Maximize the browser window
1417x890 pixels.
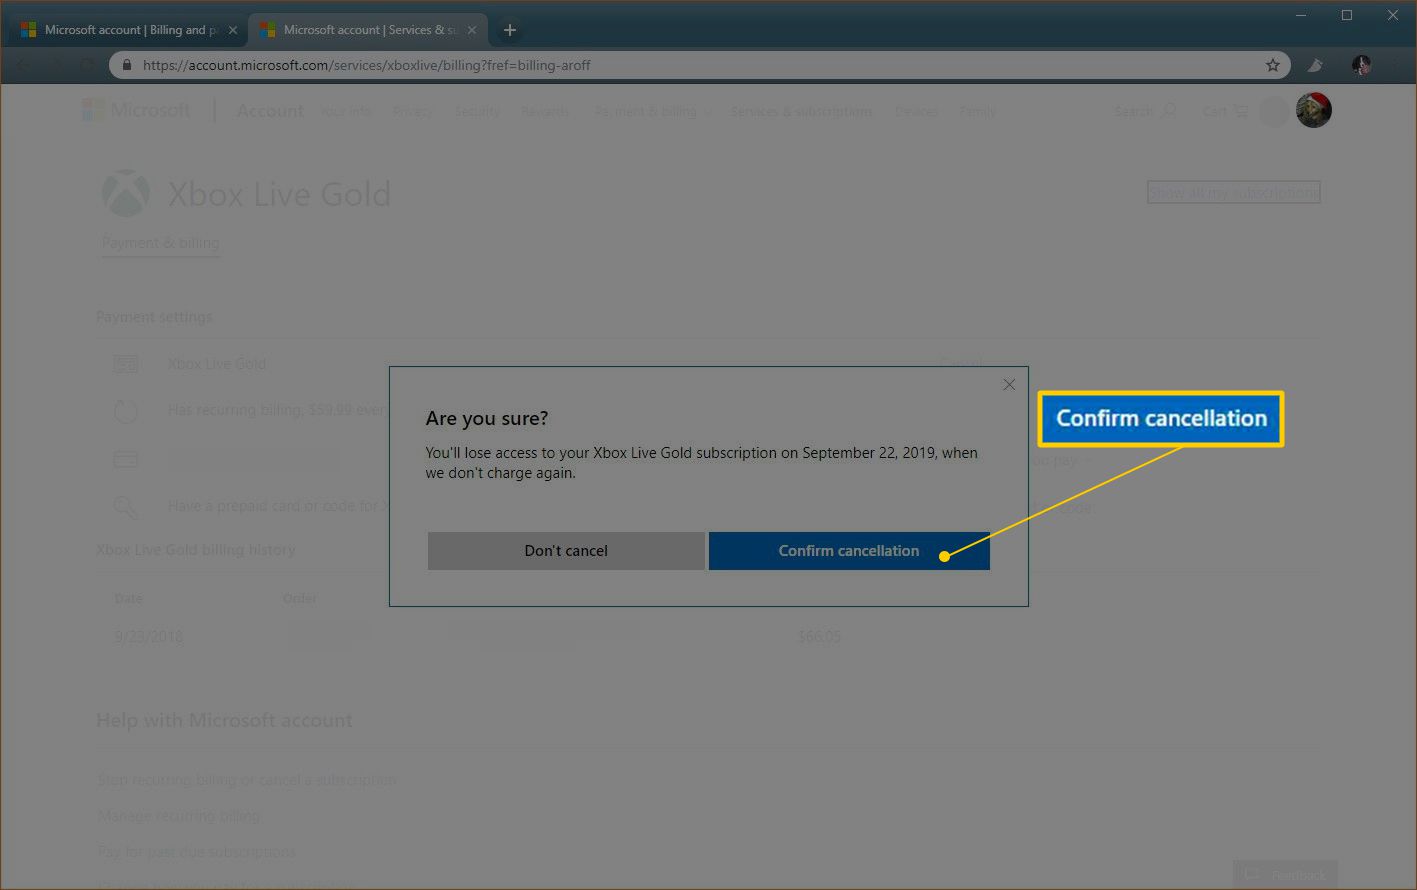pos(1347,15)
